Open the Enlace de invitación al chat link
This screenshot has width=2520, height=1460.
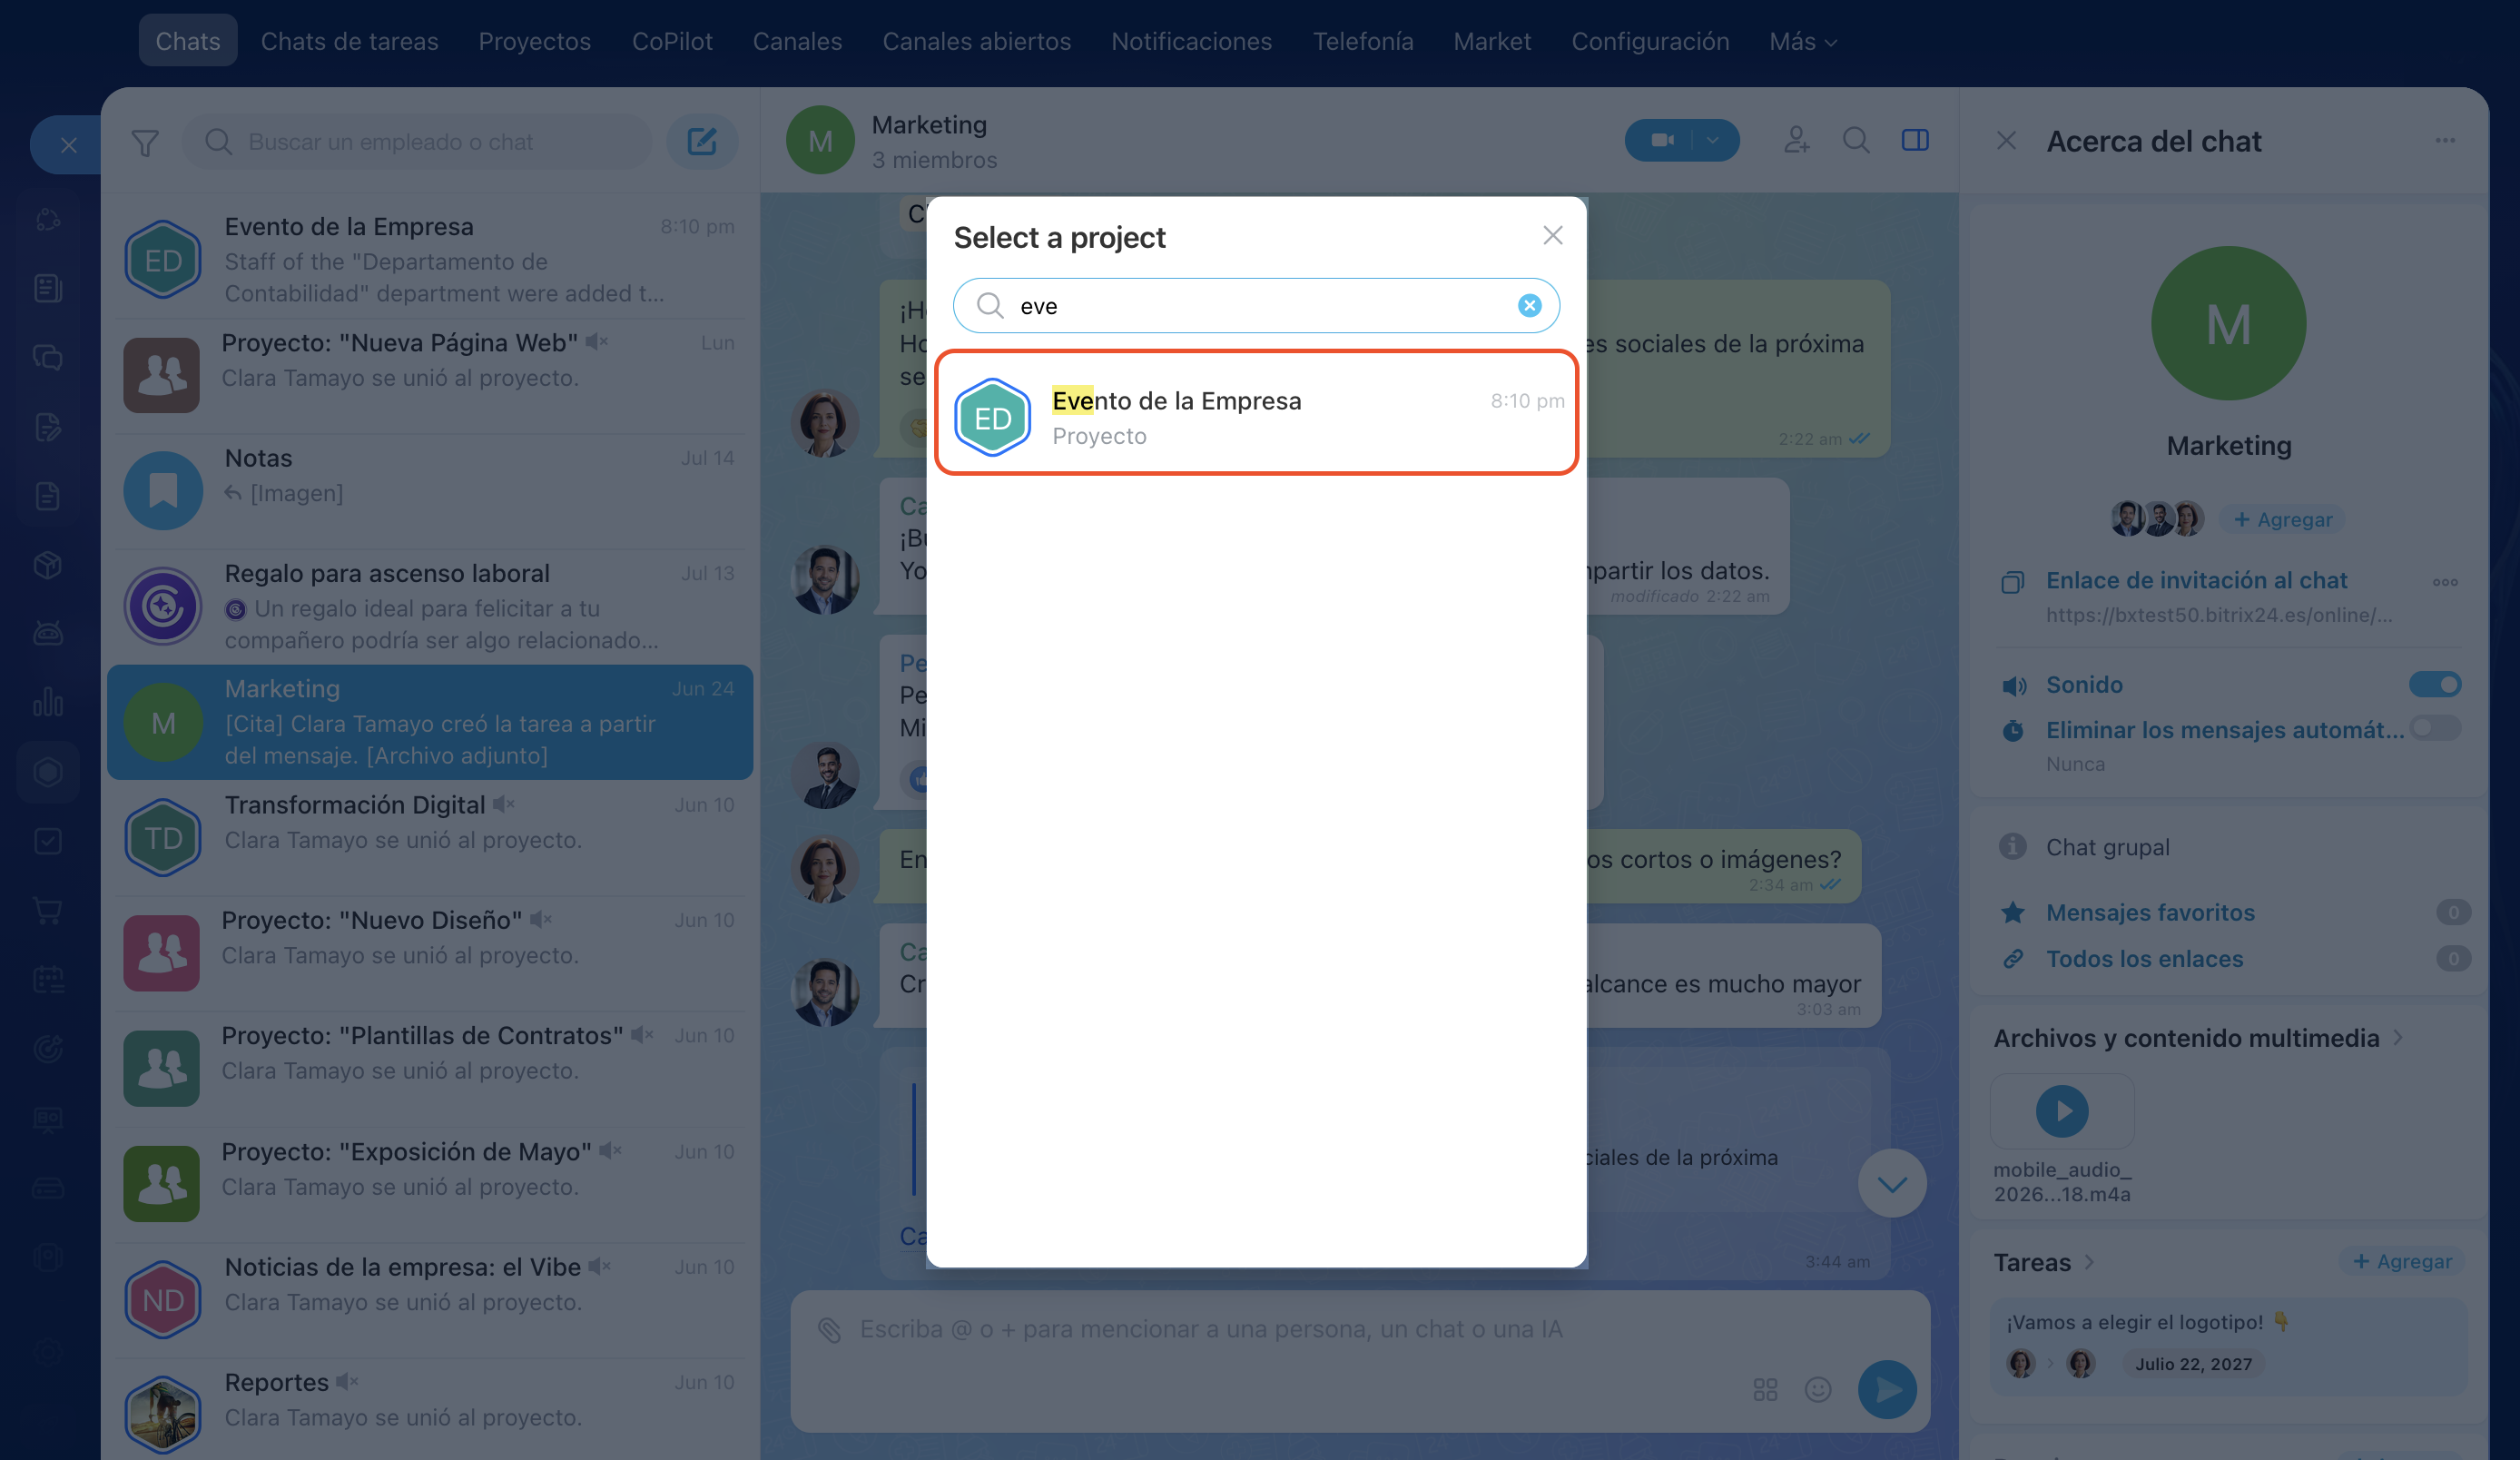click(2196, 581)
